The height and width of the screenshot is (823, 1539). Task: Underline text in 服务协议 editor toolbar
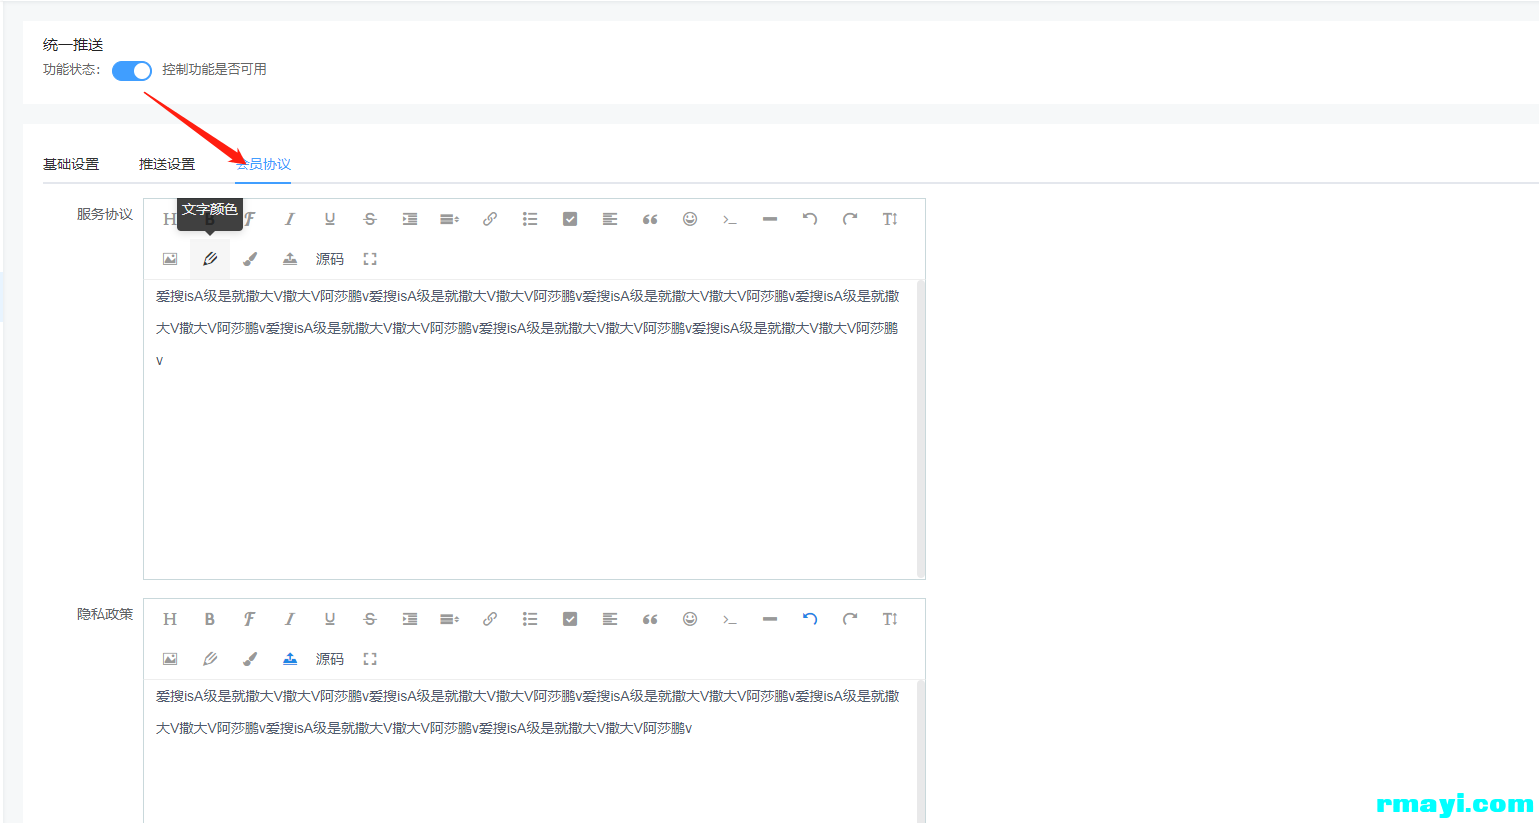330,219
